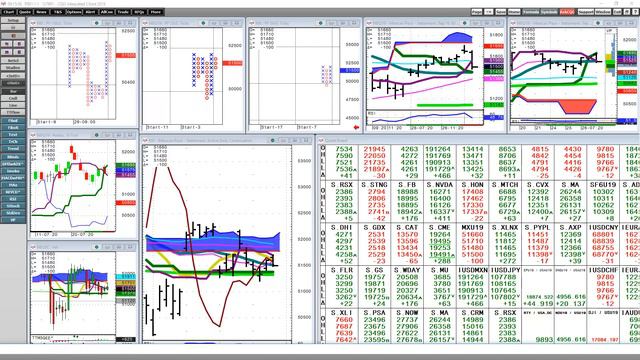Select the Bar chart type

tap(13, 91)
